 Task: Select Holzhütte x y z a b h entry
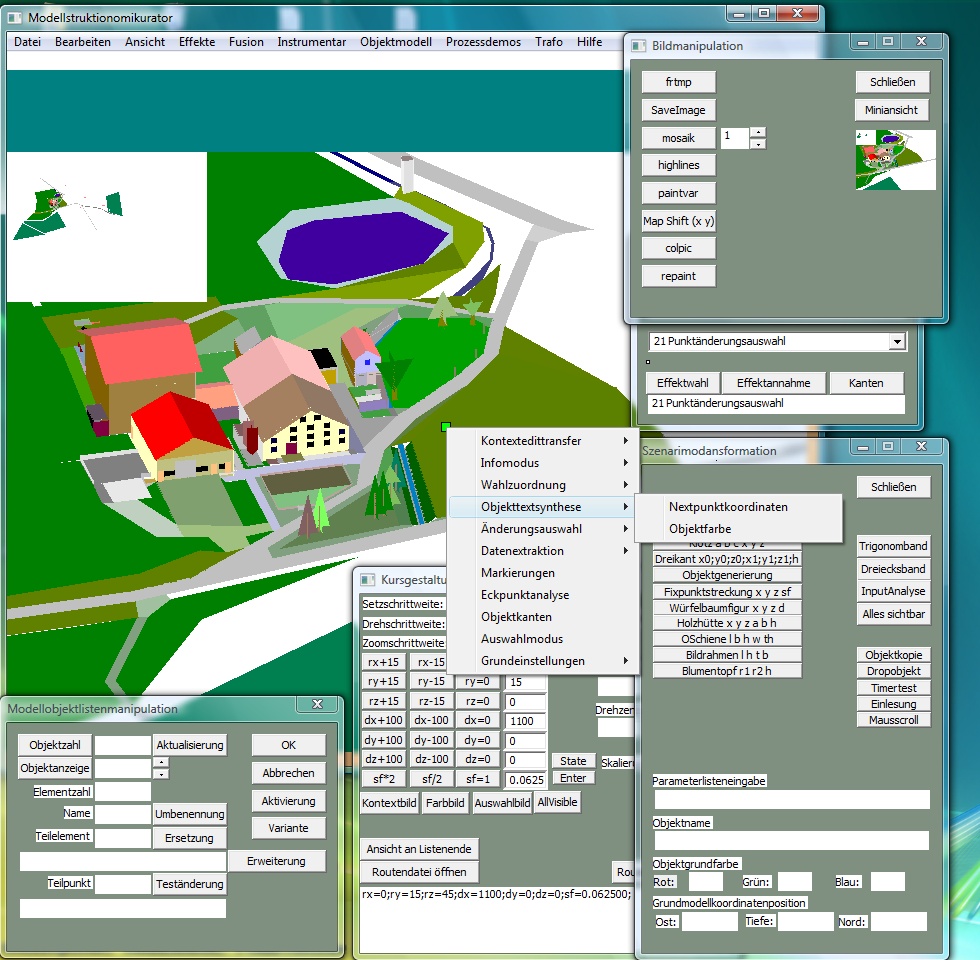coord(727,623)
